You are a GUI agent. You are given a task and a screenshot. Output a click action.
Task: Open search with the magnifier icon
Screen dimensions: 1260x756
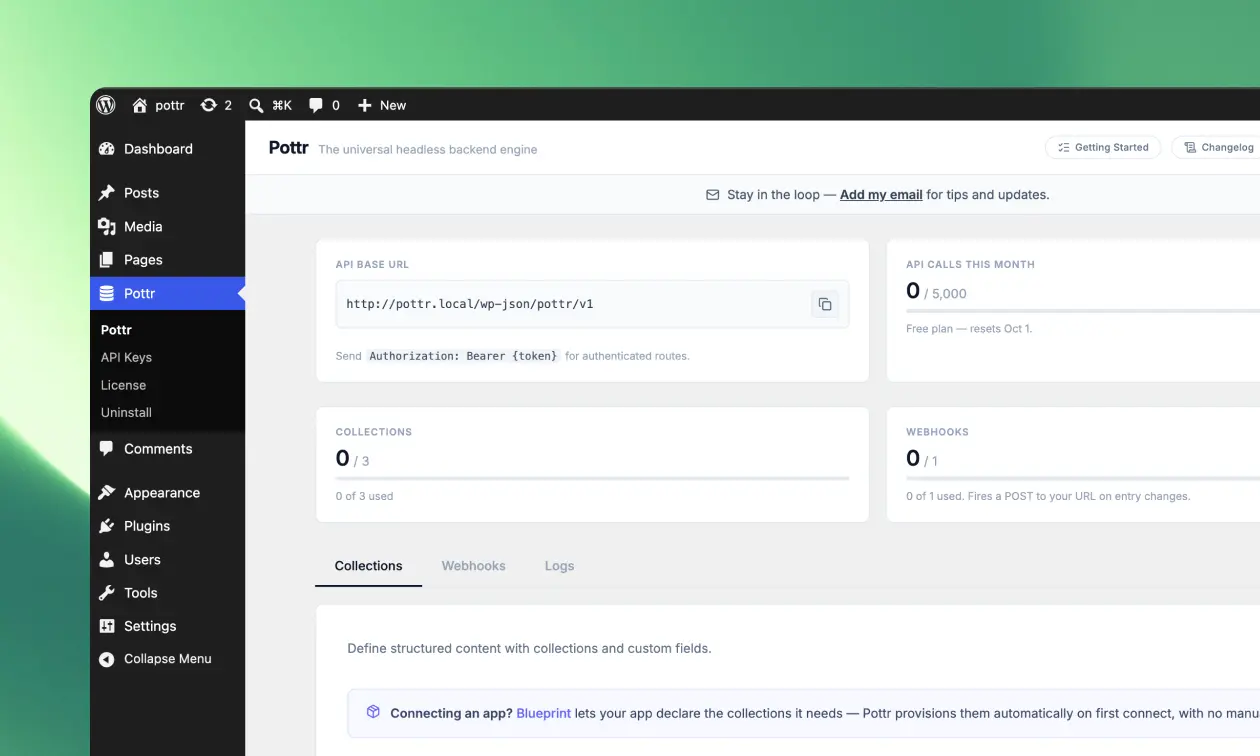tap(256, 105)
